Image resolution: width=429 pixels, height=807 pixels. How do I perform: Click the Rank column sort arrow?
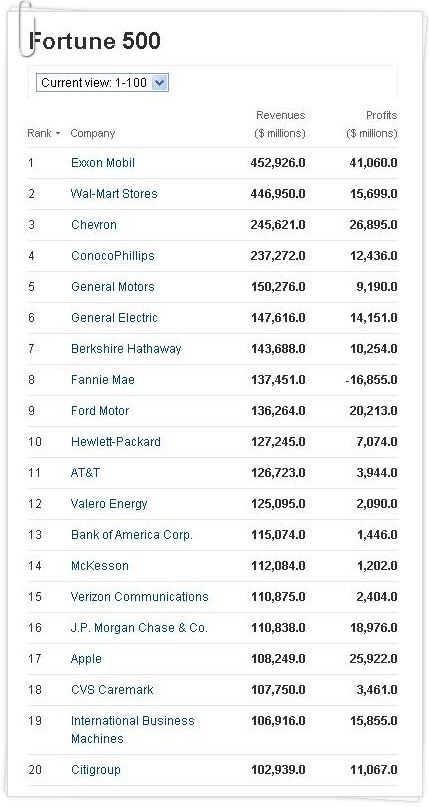click(58, 134)
